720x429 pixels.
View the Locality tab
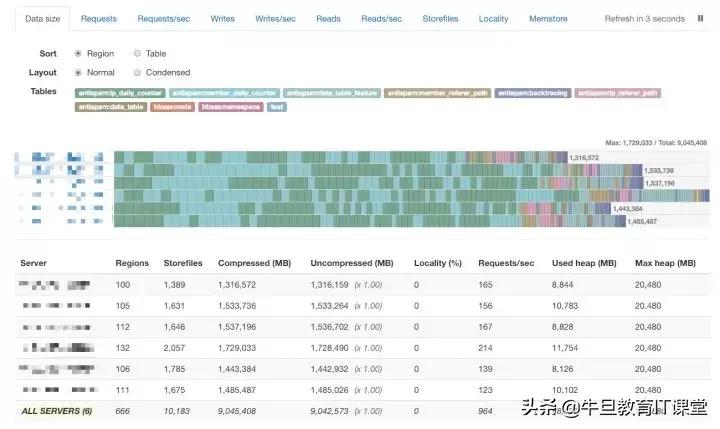pos(494,19)
